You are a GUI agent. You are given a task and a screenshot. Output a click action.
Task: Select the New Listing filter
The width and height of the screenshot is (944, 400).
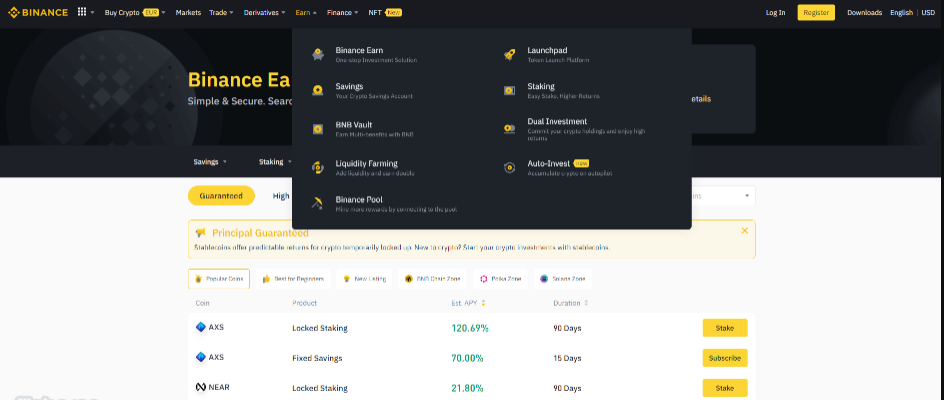[365, 279]
